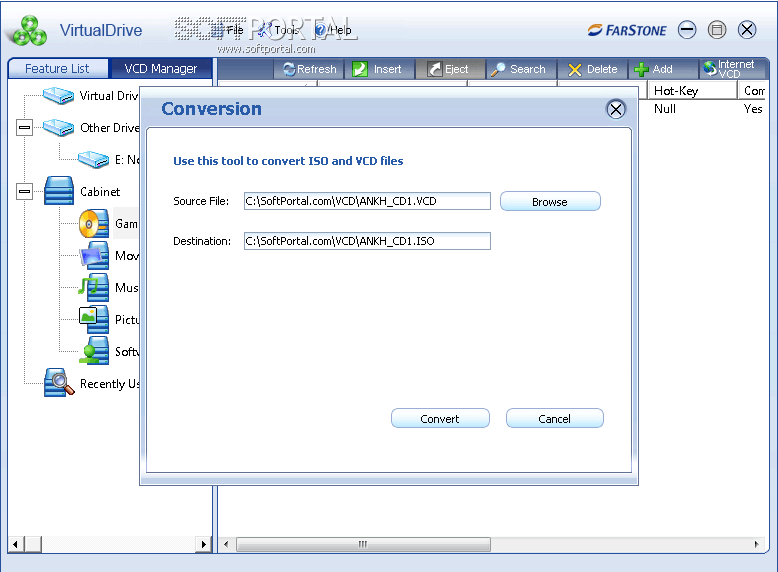Click the Search magnifier icon
This screenshot has width=778, height=572.
(498, 69)
